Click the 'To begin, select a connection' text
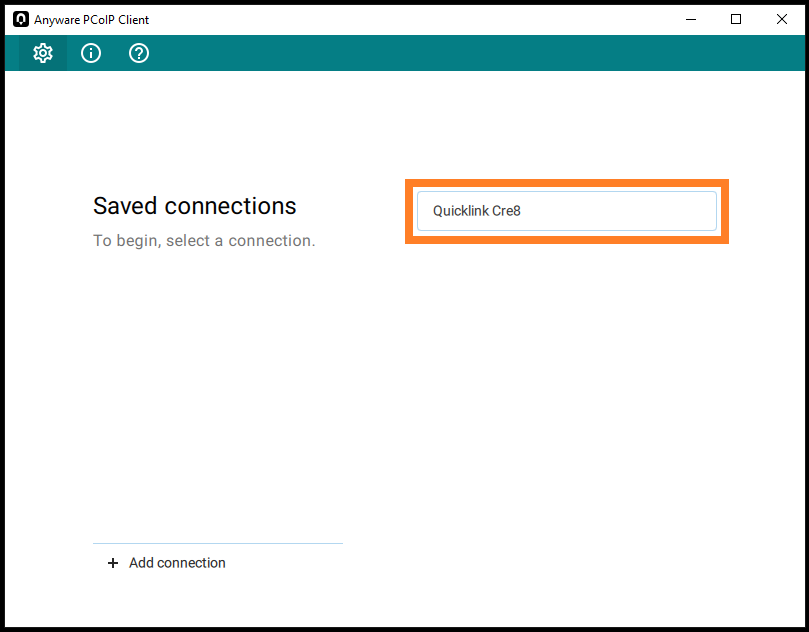The height and width of the screenshot is (632, 809). [x=204, y=241]
